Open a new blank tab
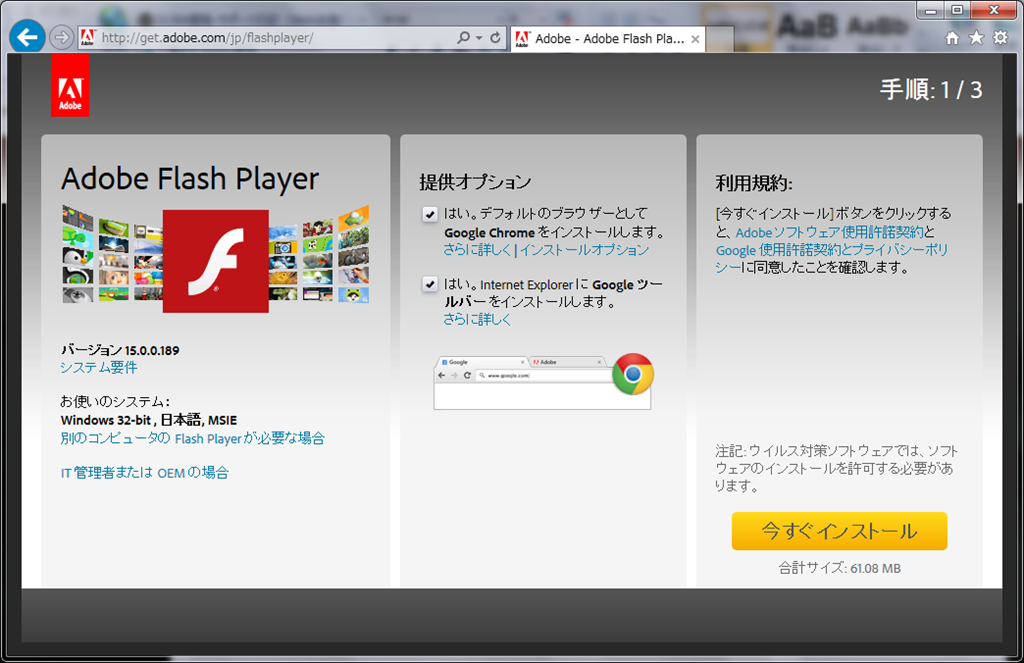The image size is (1024, 663). [x=720, y=39]
